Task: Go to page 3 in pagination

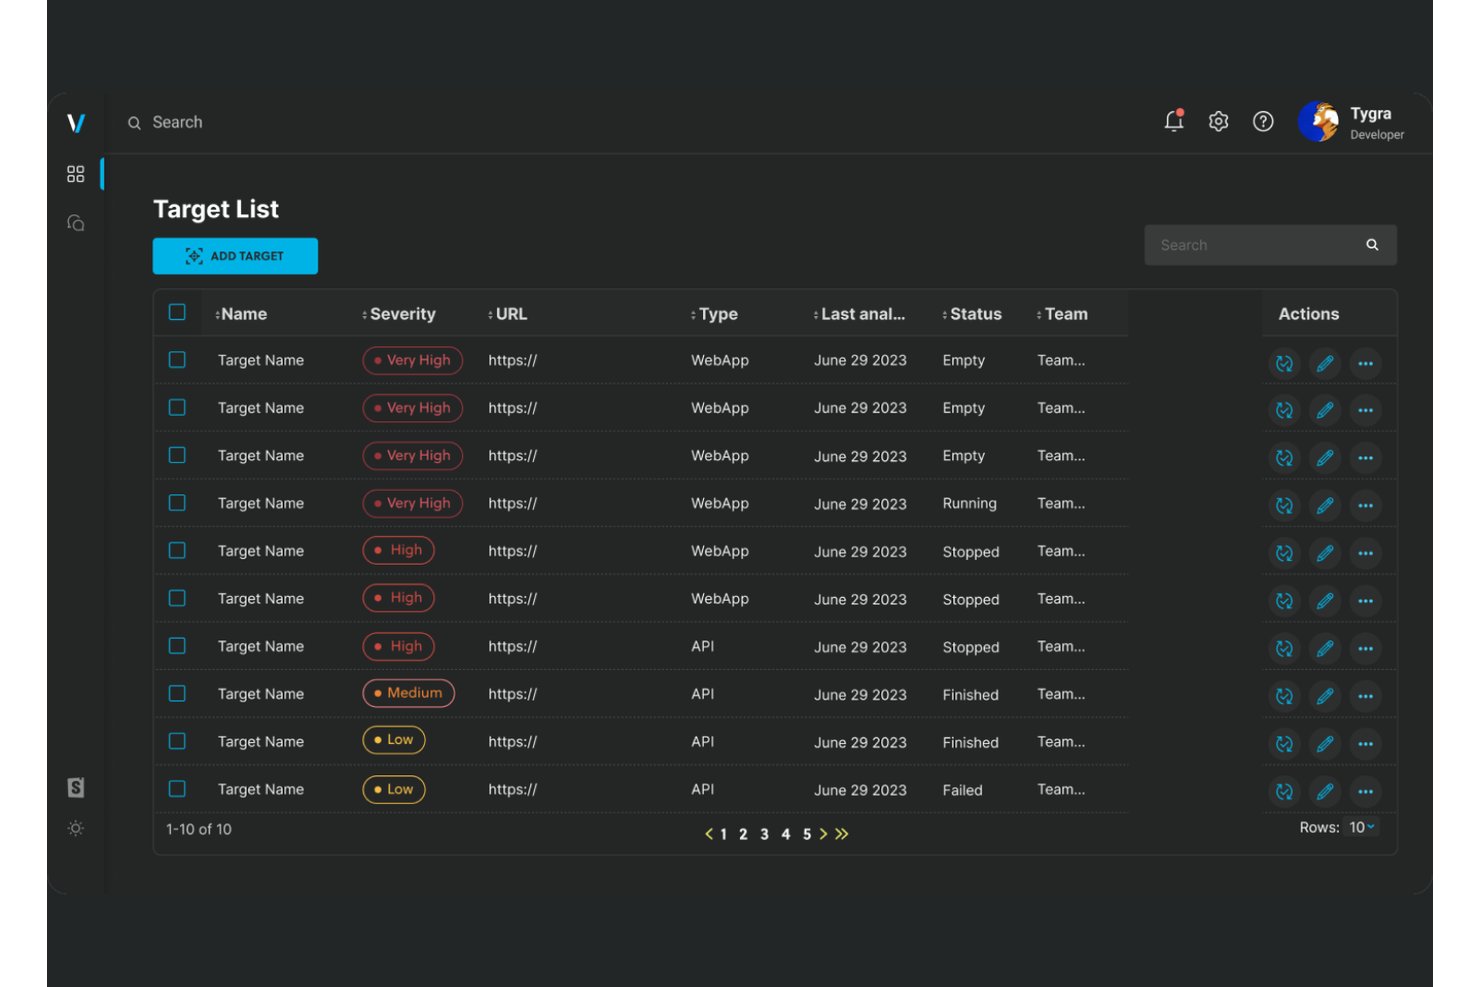Action: pyautogui.click(x=764, y=834)
